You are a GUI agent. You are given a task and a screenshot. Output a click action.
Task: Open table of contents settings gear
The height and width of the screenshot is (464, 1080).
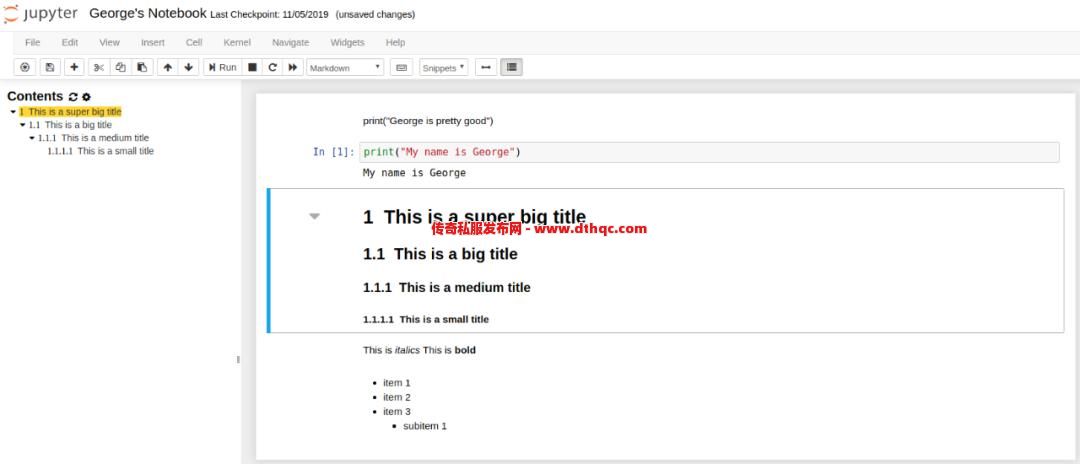point(86,97)
